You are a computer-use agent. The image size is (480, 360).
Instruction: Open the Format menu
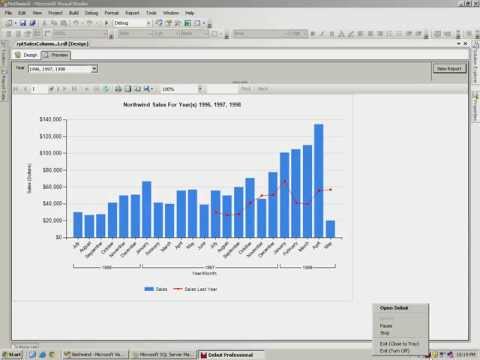[111, 13]
